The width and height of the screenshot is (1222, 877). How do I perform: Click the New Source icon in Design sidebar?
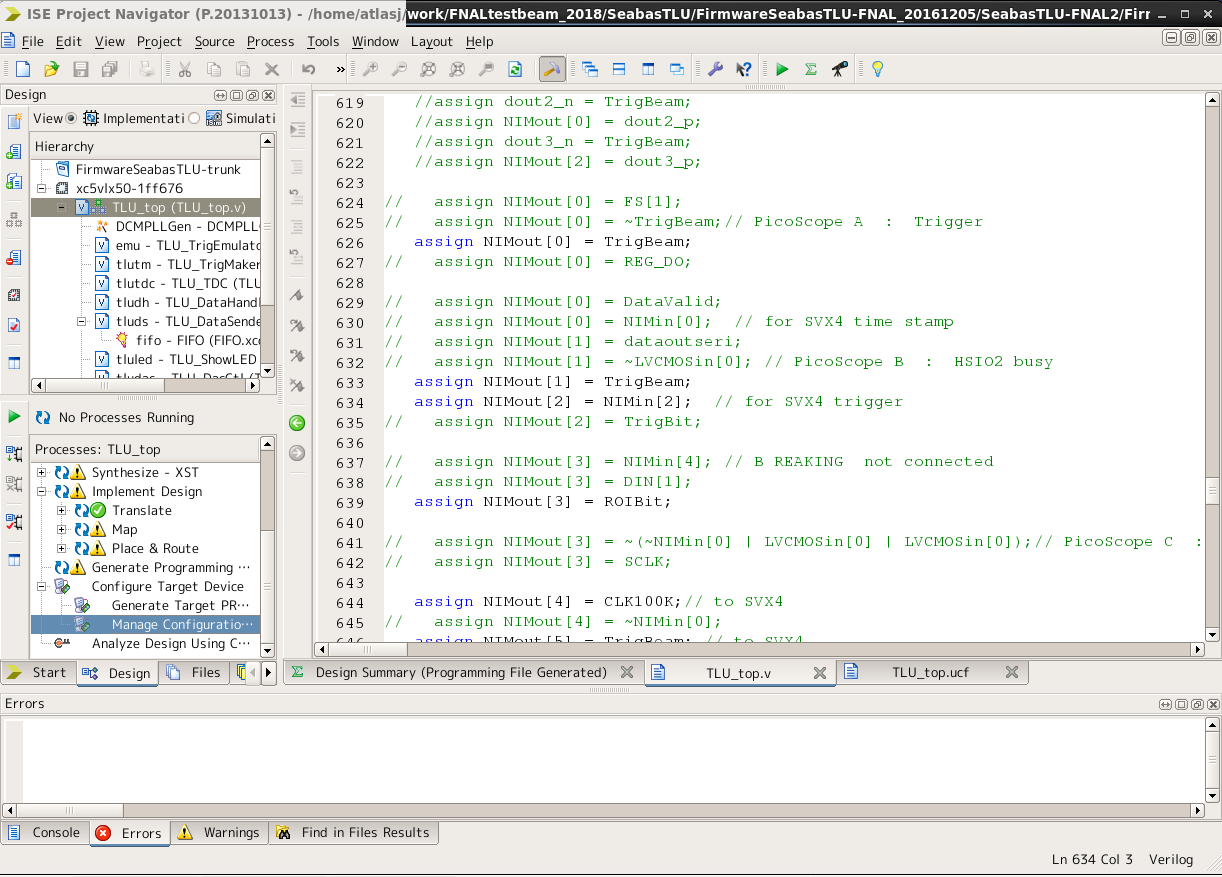[14, 122]
